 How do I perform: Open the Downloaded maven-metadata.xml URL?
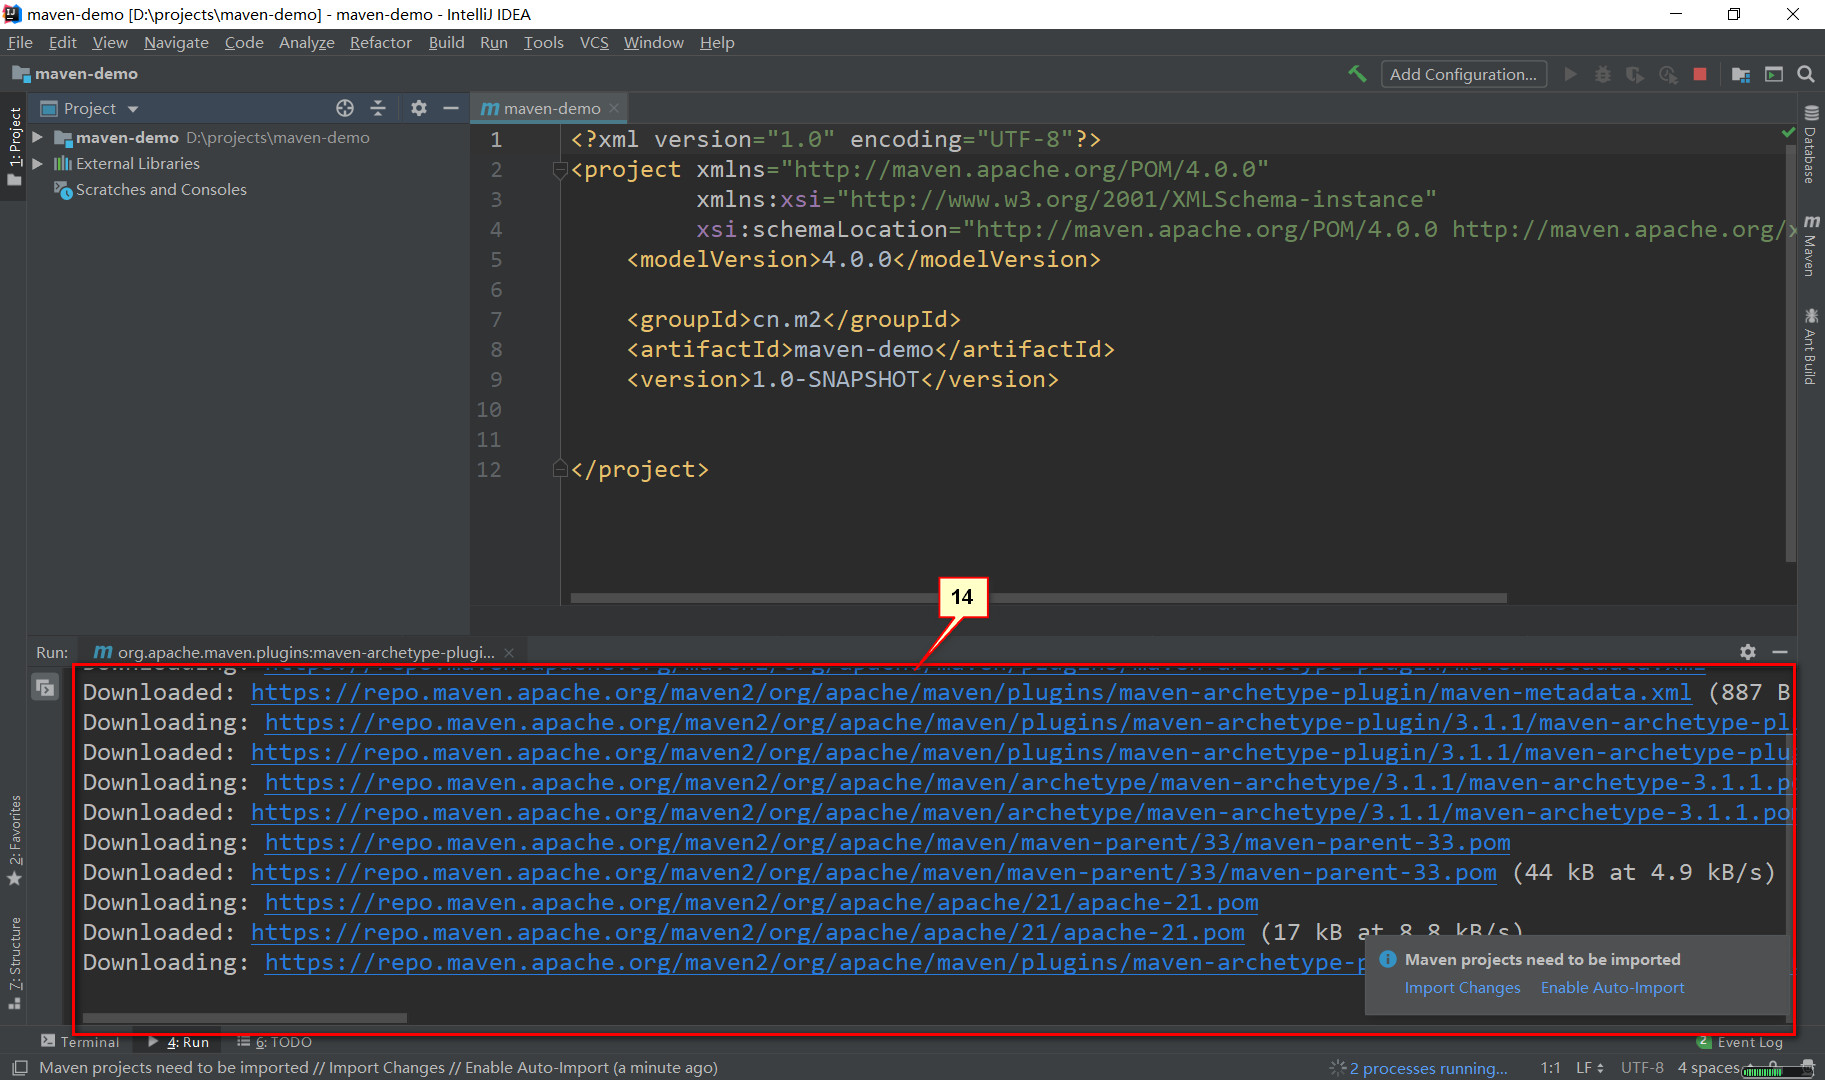point(971,692)
